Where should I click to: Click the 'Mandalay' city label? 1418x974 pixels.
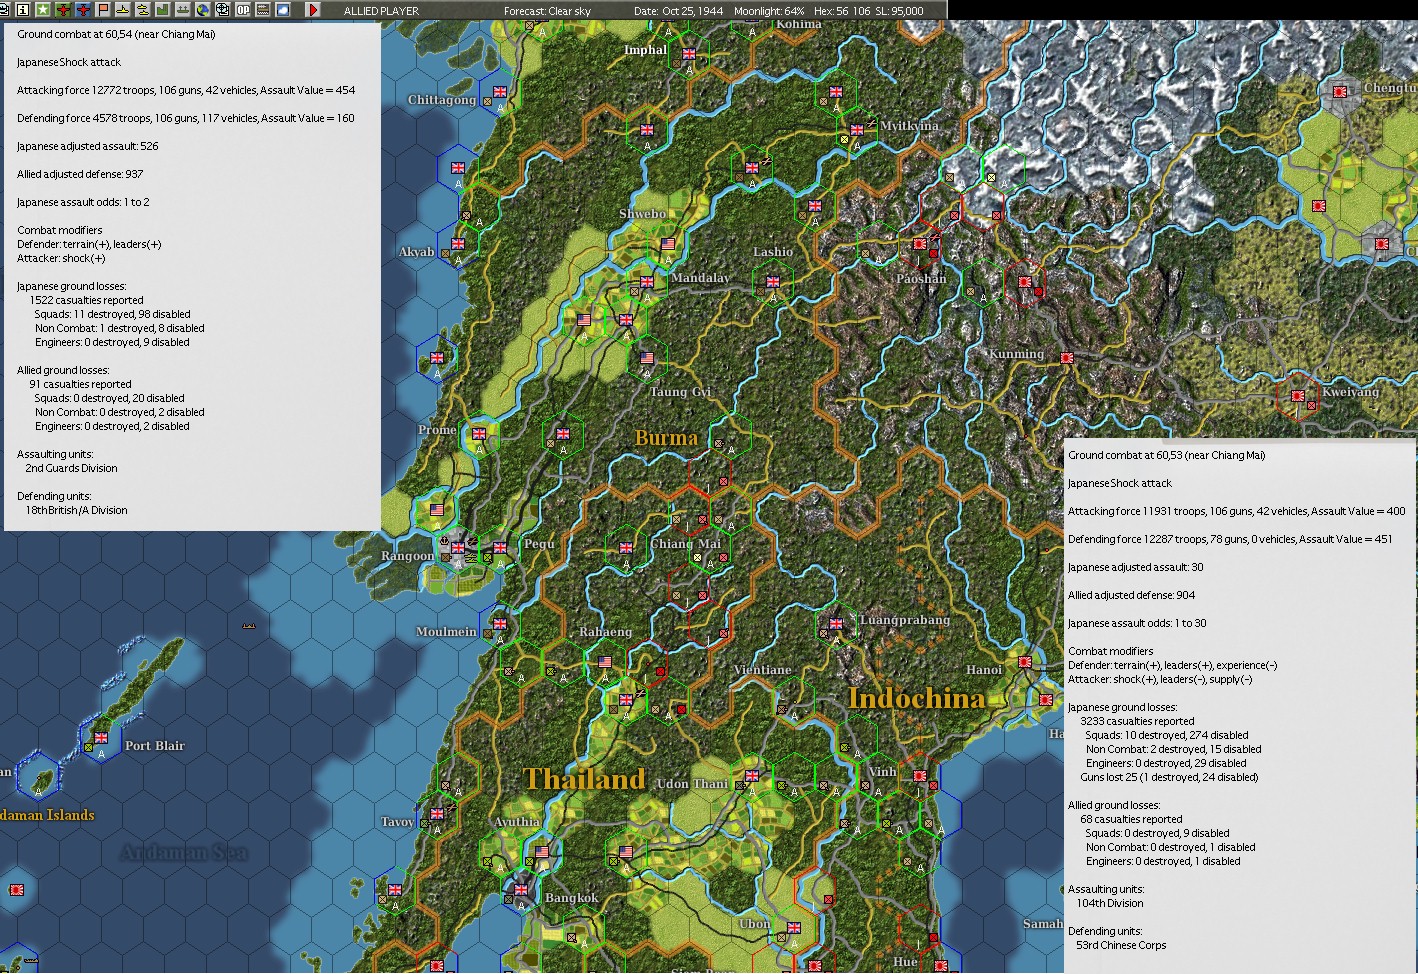(700, 278)
